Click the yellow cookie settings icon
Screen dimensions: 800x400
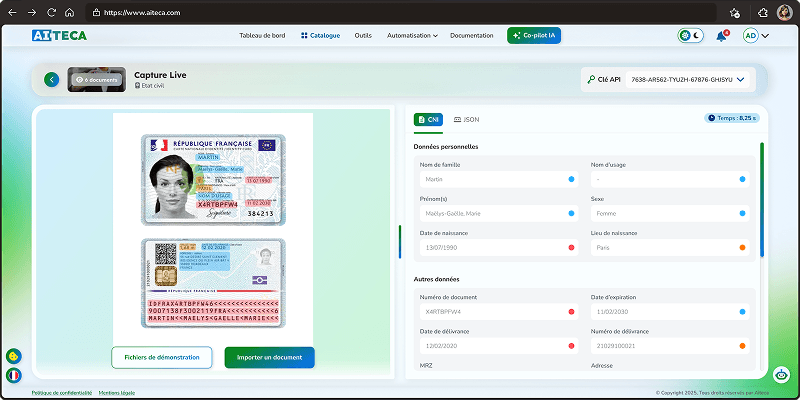click(x=14, y=356)
